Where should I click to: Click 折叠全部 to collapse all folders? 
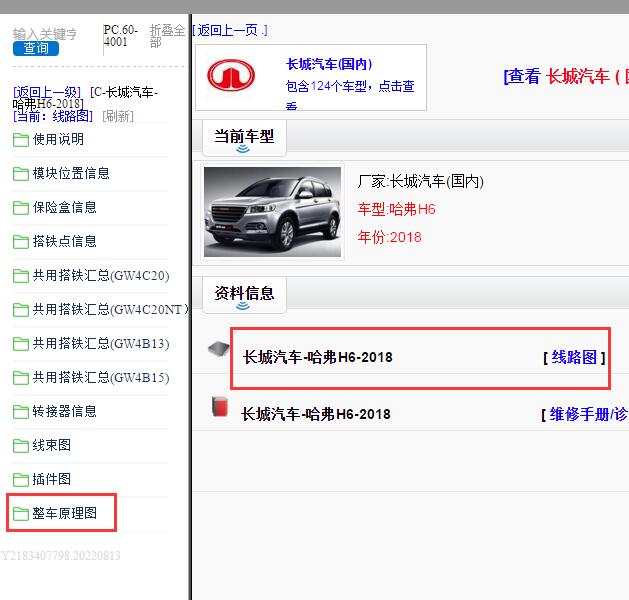[167, 36]
